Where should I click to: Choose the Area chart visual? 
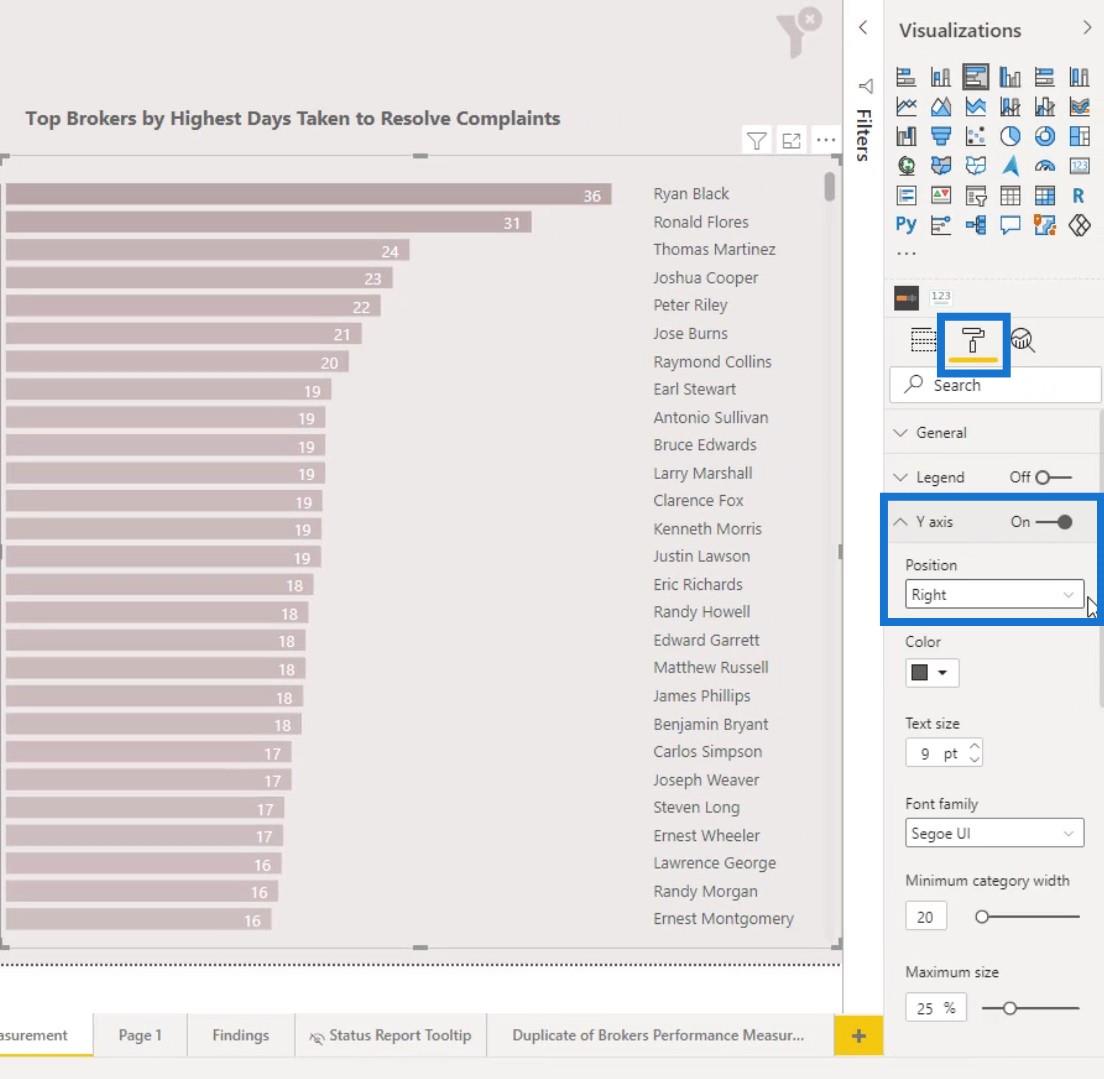tap(941, 106)
